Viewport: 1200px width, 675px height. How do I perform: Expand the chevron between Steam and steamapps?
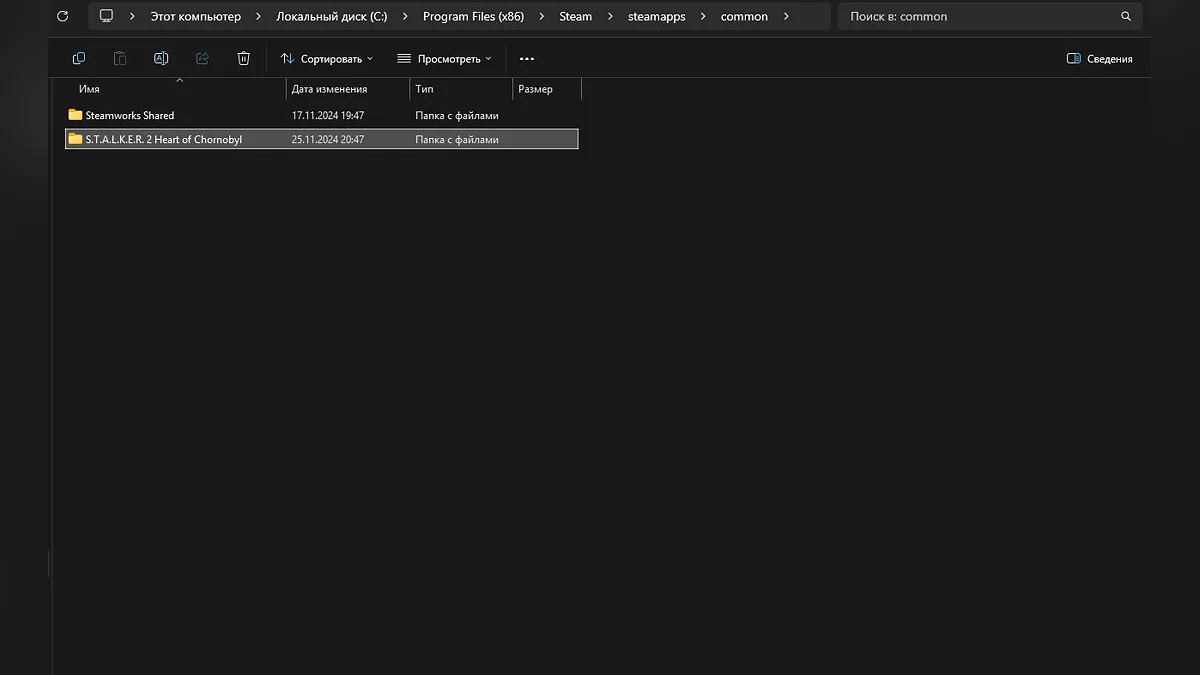(610, 17)
